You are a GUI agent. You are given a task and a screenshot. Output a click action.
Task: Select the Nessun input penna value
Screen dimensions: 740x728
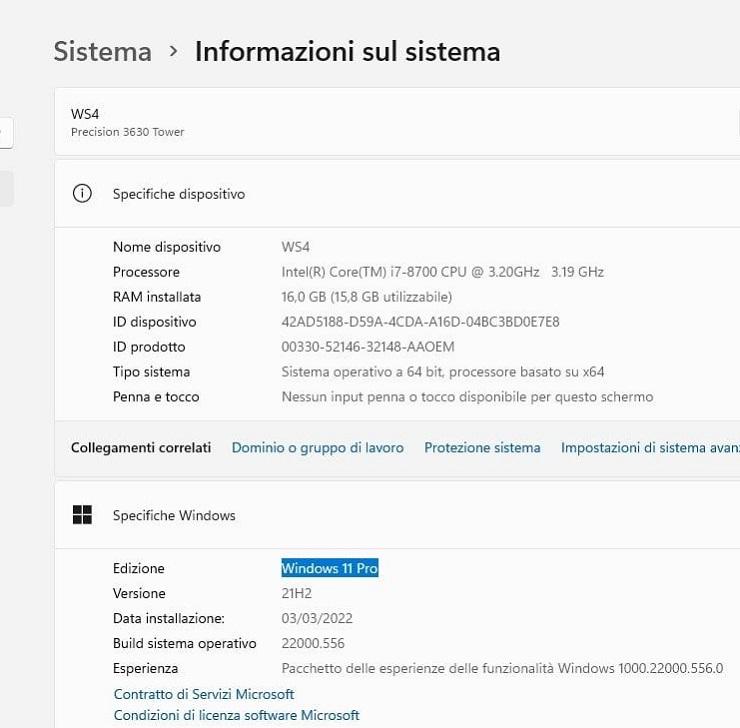[x=467, y=397]
